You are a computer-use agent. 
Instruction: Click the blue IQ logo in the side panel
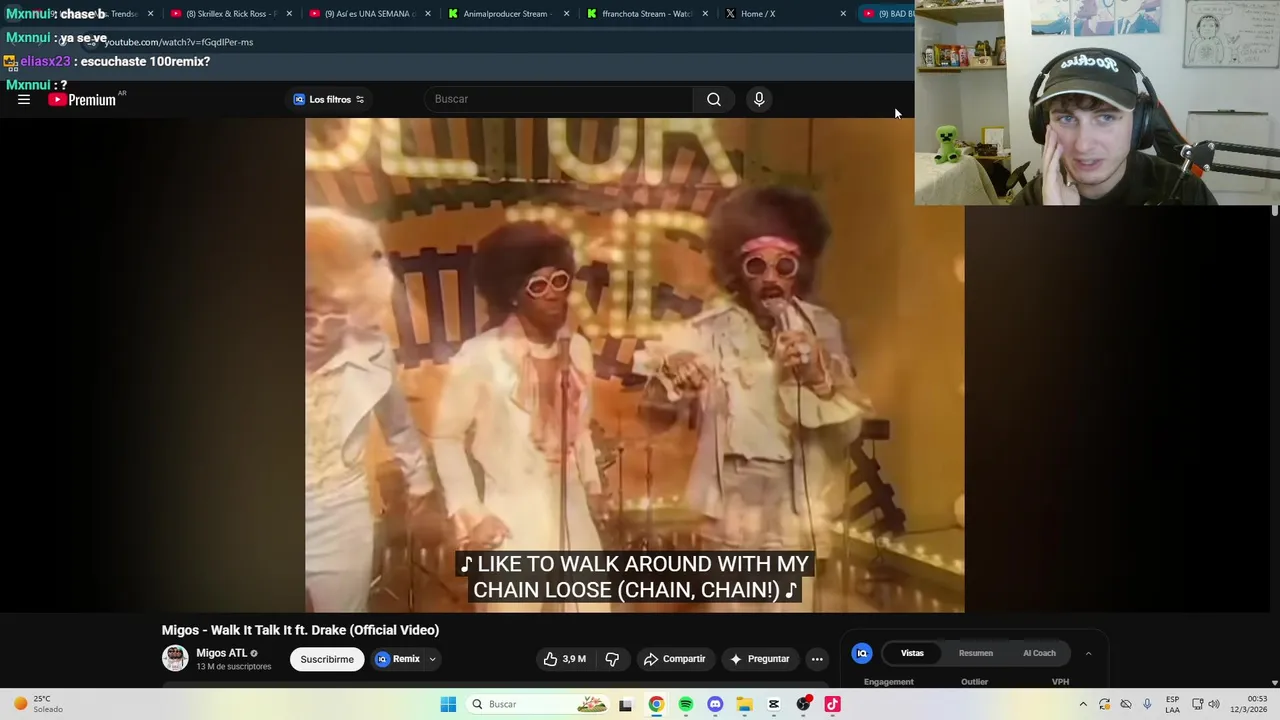pos(862,653)
